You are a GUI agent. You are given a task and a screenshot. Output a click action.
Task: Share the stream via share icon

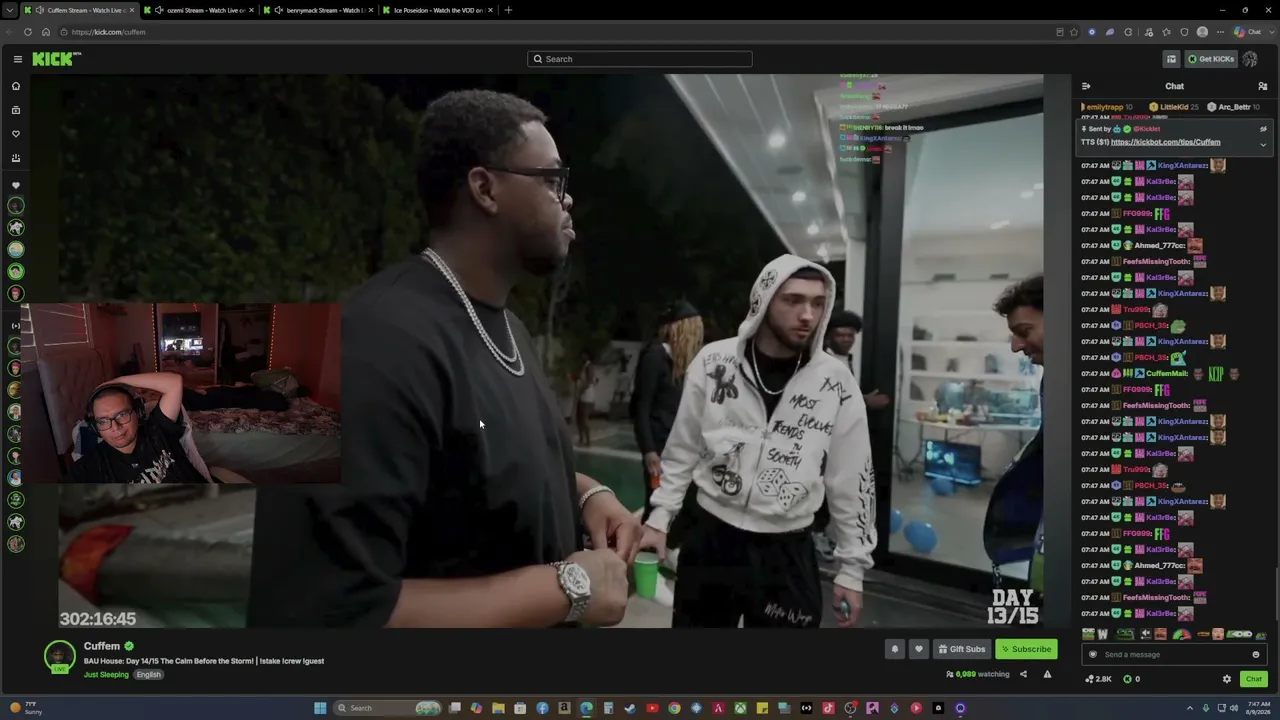pos(1023,674)
